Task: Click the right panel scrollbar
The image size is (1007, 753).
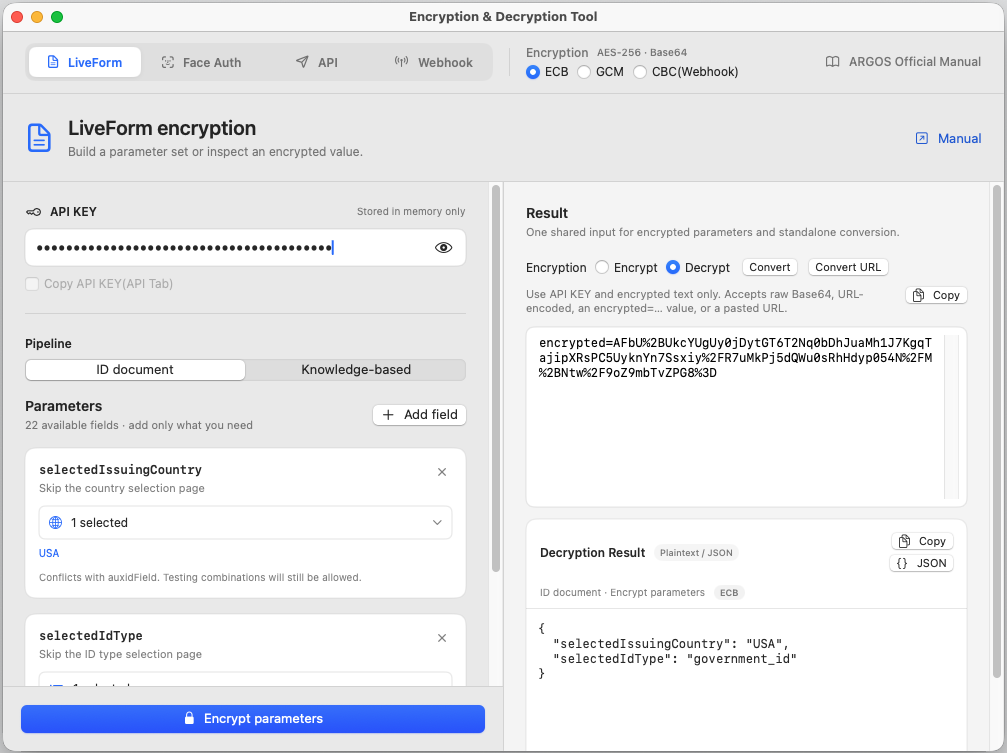Action: 997,430
